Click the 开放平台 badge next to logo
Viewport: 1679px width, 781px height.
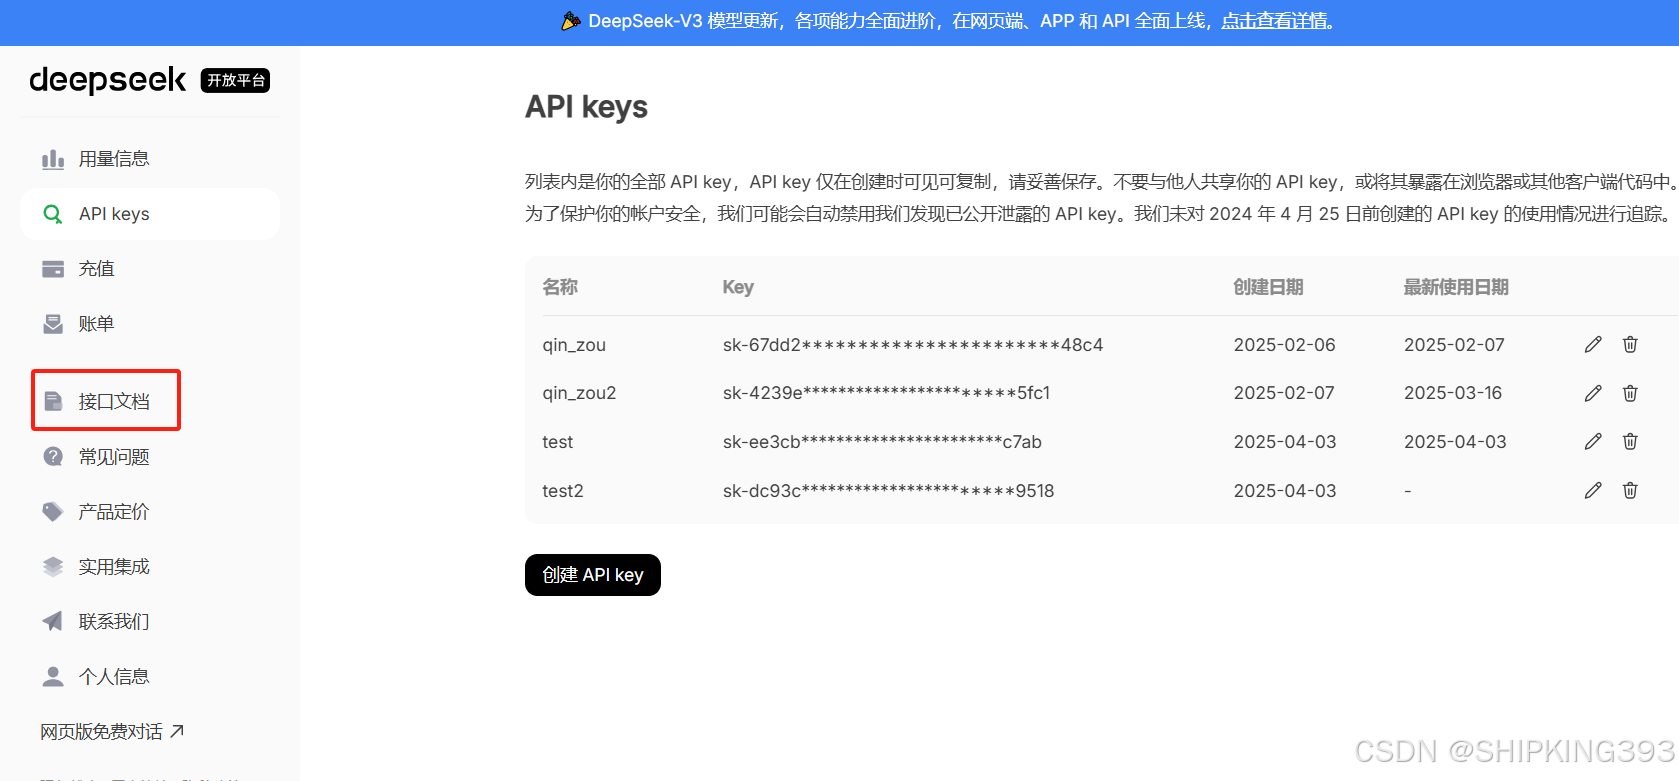tap(236, 80)
